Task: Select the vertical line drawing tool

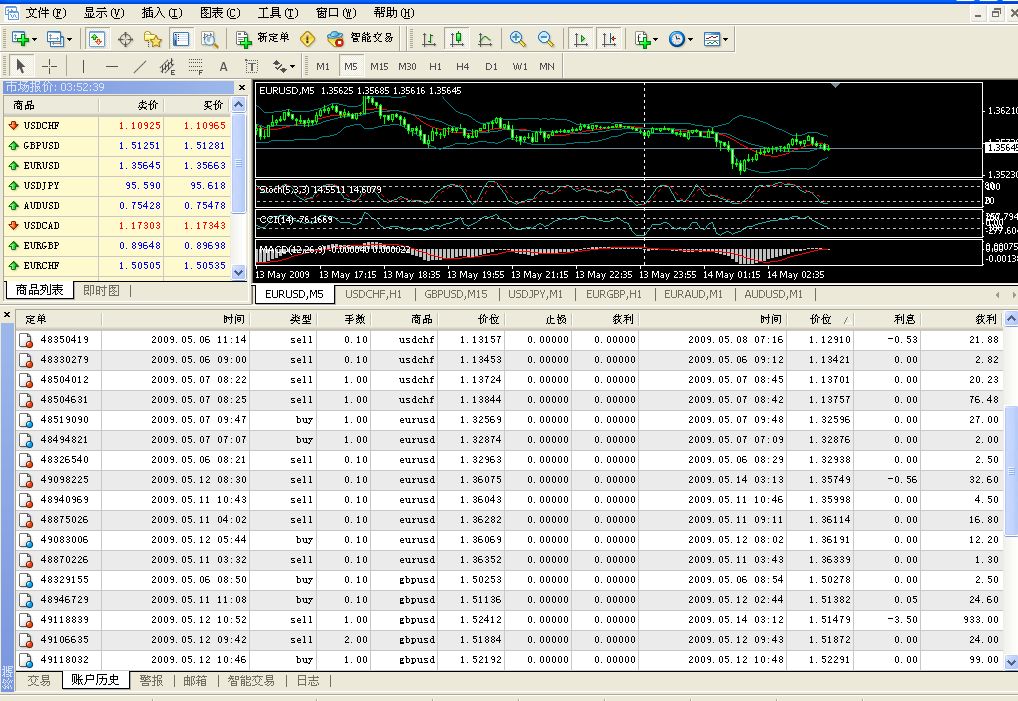Action: pos(83,66)
